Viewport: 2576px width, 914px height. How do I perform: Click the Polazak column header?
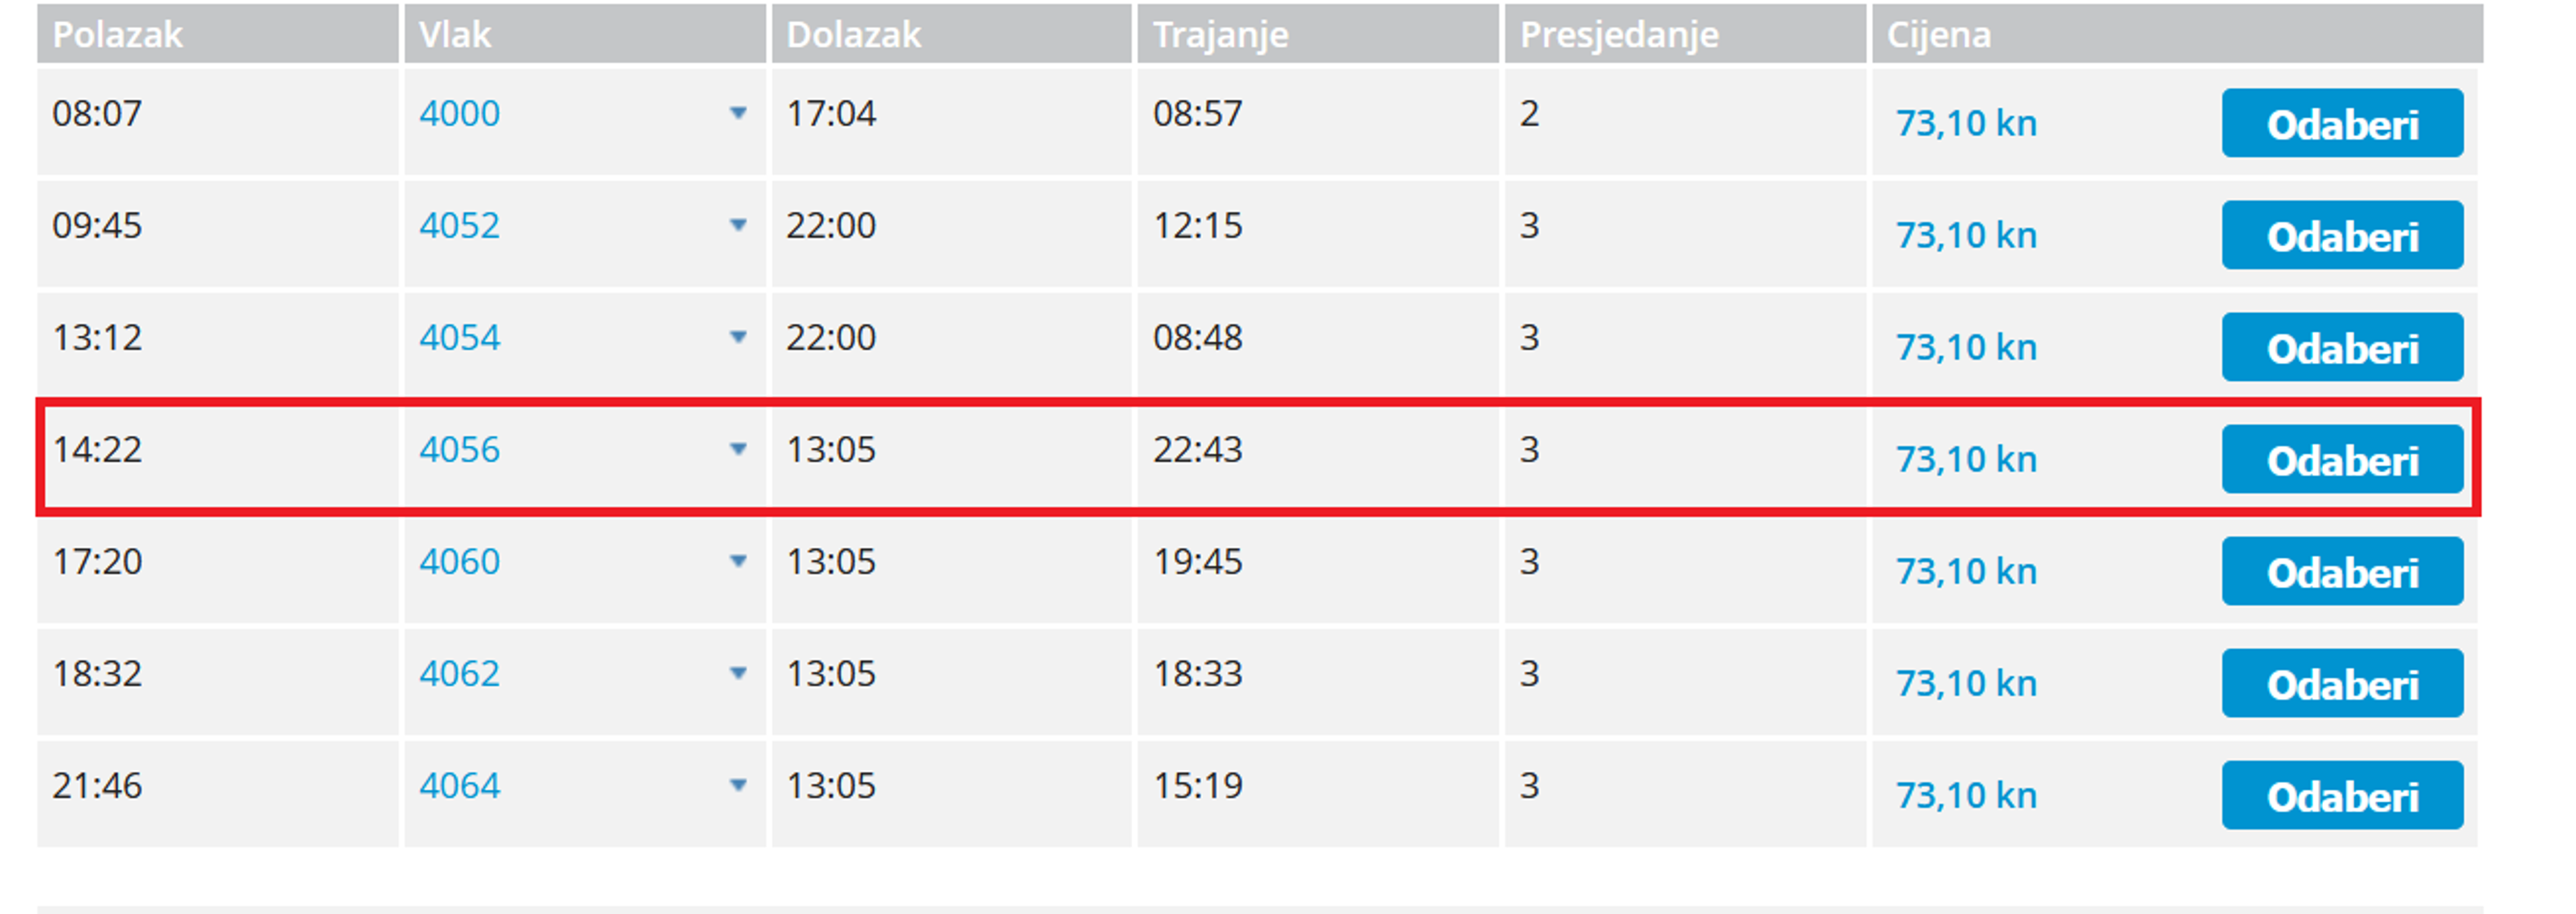tap(118, 35)
